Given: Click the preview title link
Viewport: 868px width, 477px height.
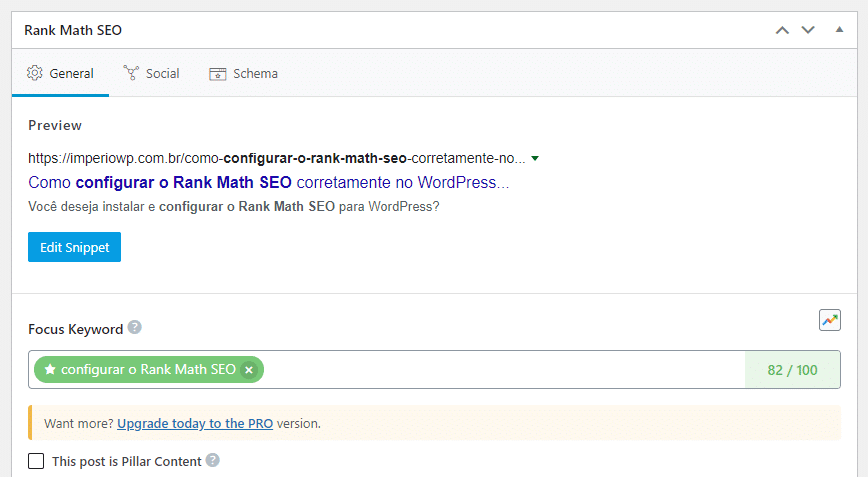Looking at the screenshot, I should tap(268, 183).
